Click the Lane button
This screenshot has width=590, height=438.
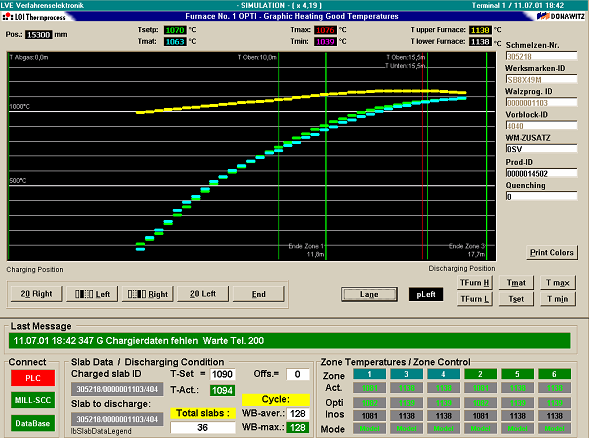click(x=369, y=294)
